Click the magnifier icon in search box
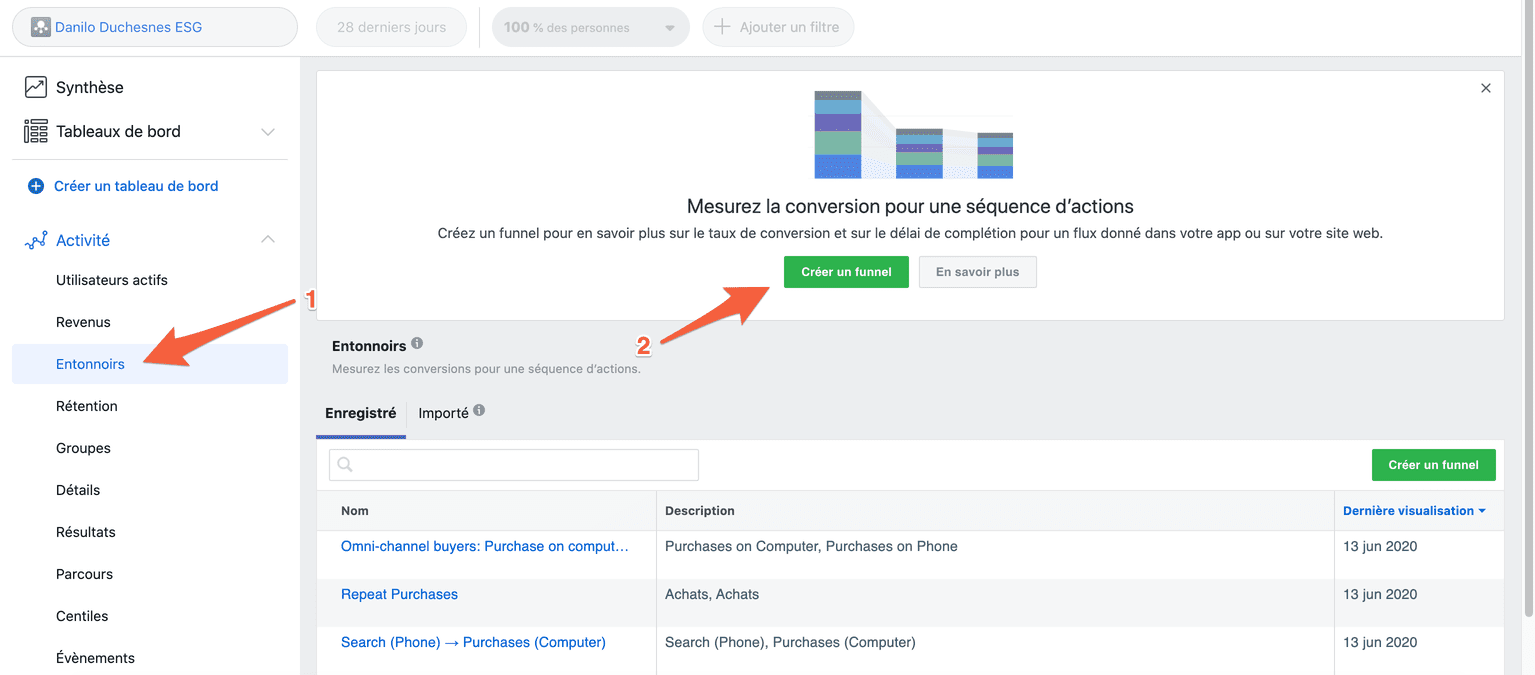Image resolution: width=1535 pixels, height=675 pixels. 346,465
